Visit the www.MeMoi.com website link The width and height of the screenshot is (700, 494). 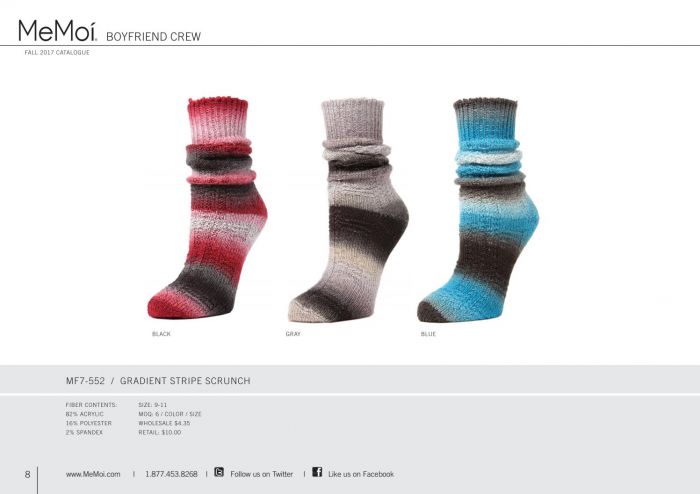93,474
